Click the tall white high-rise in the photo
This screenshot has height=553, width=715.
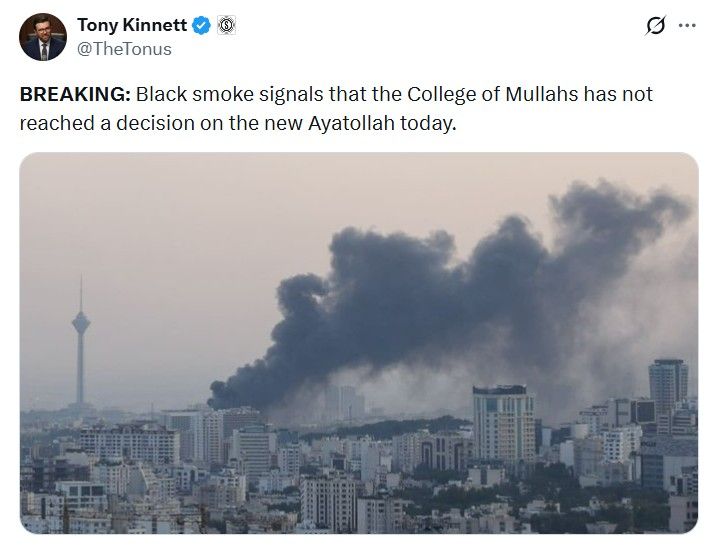[504, 420]
